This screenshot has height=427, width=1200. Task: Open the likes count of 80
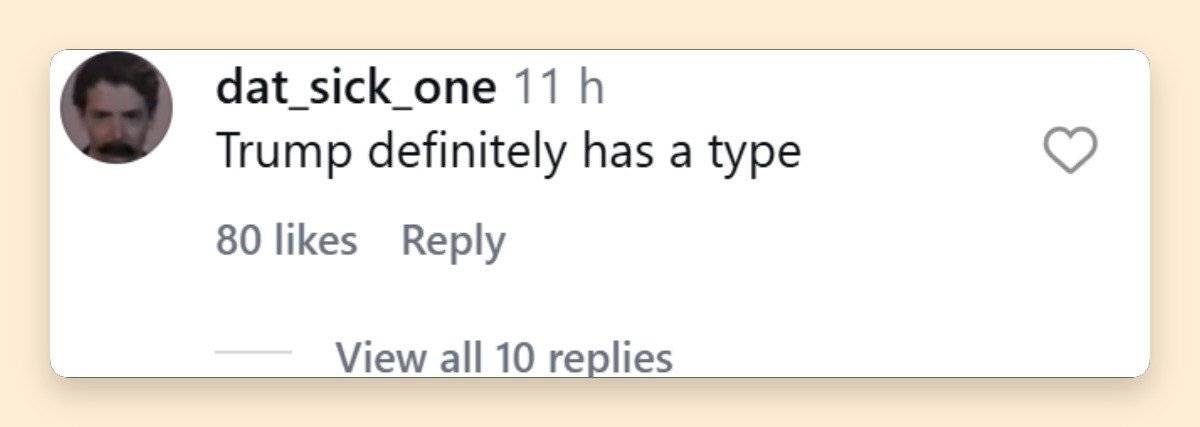287,241
